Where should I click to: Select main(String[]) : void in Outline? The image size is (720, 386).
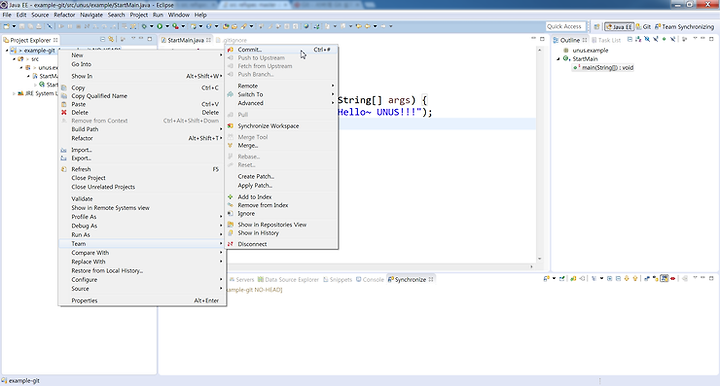click(x=604, y=67)
